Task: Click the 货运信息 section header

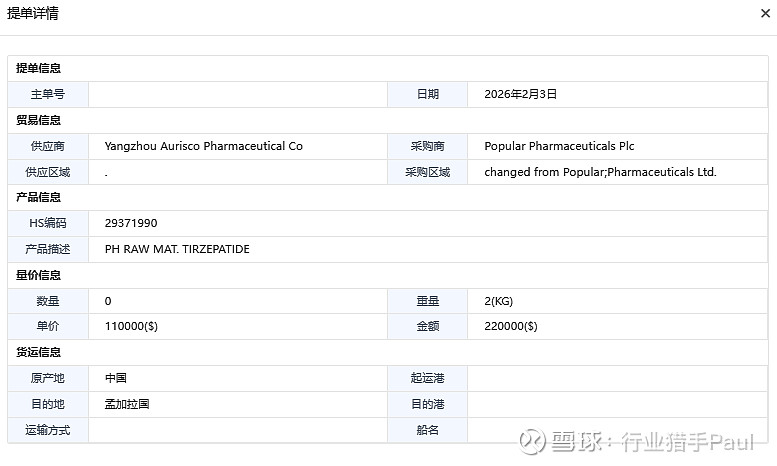Action: (x=38, y=352)
